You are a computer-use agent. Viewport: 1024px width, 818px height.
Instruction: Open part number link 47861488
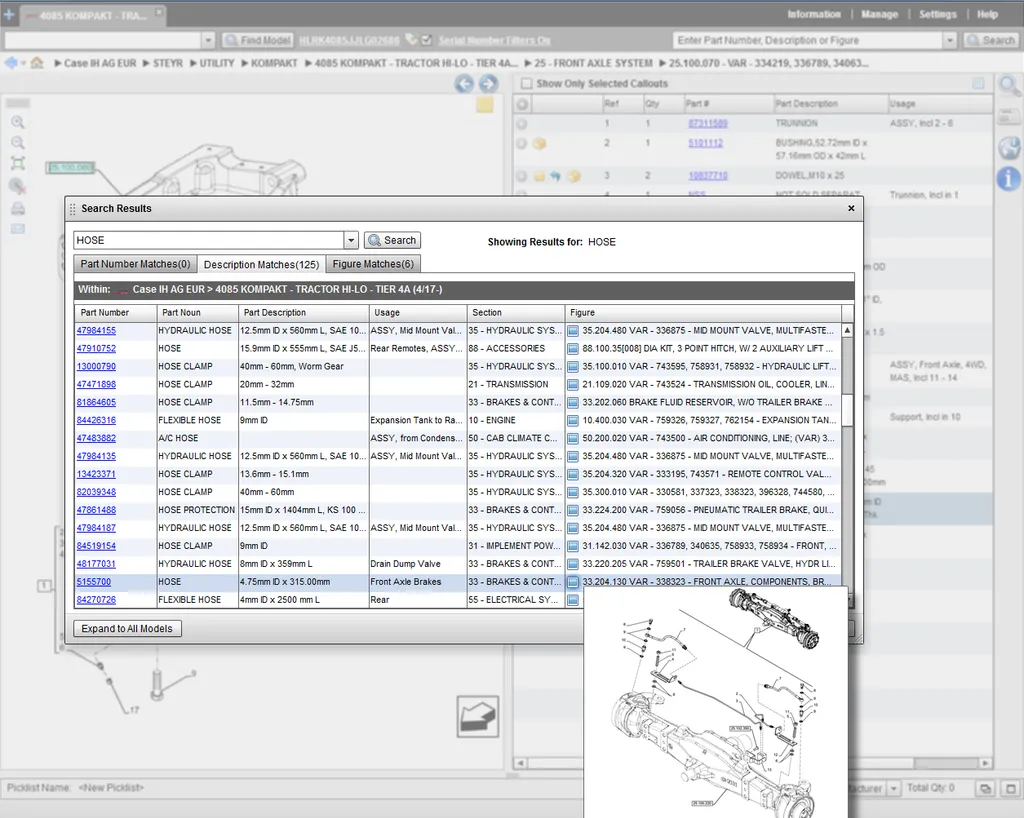click(x=96, y=510)
